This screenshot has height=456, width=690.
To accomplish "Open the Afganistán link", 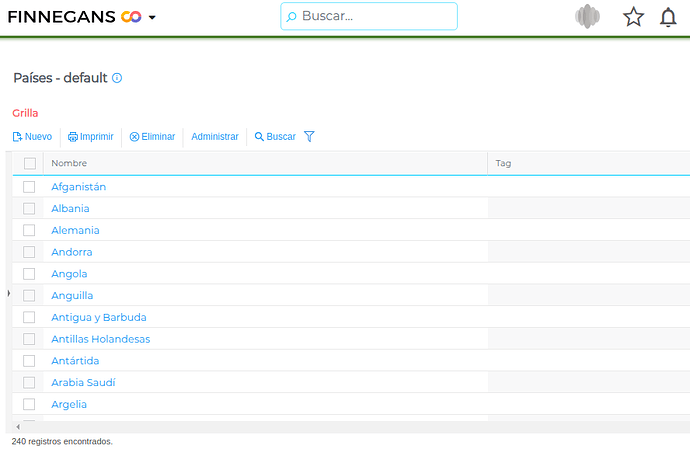I will point(78,187).
